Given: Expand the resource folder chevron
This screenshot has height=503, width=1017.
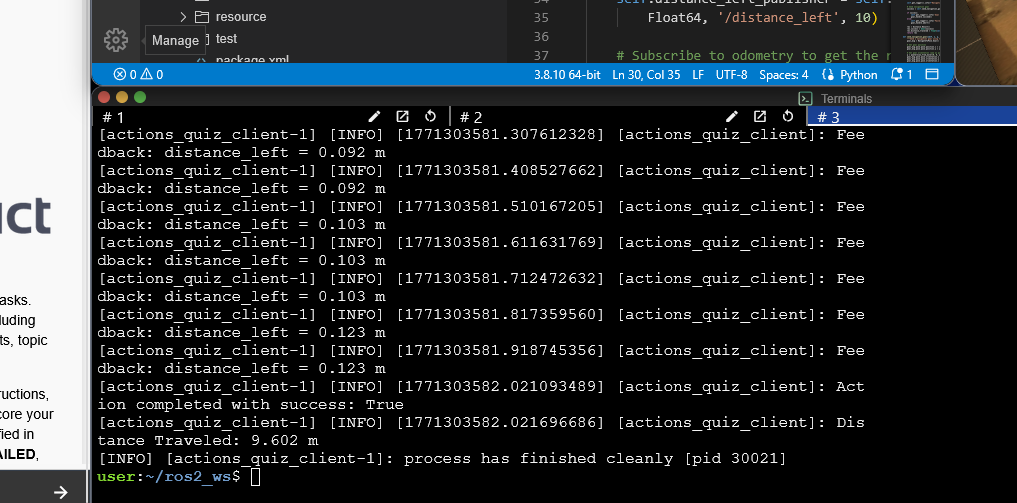Looking at the screenshot, I should (183, 17).
